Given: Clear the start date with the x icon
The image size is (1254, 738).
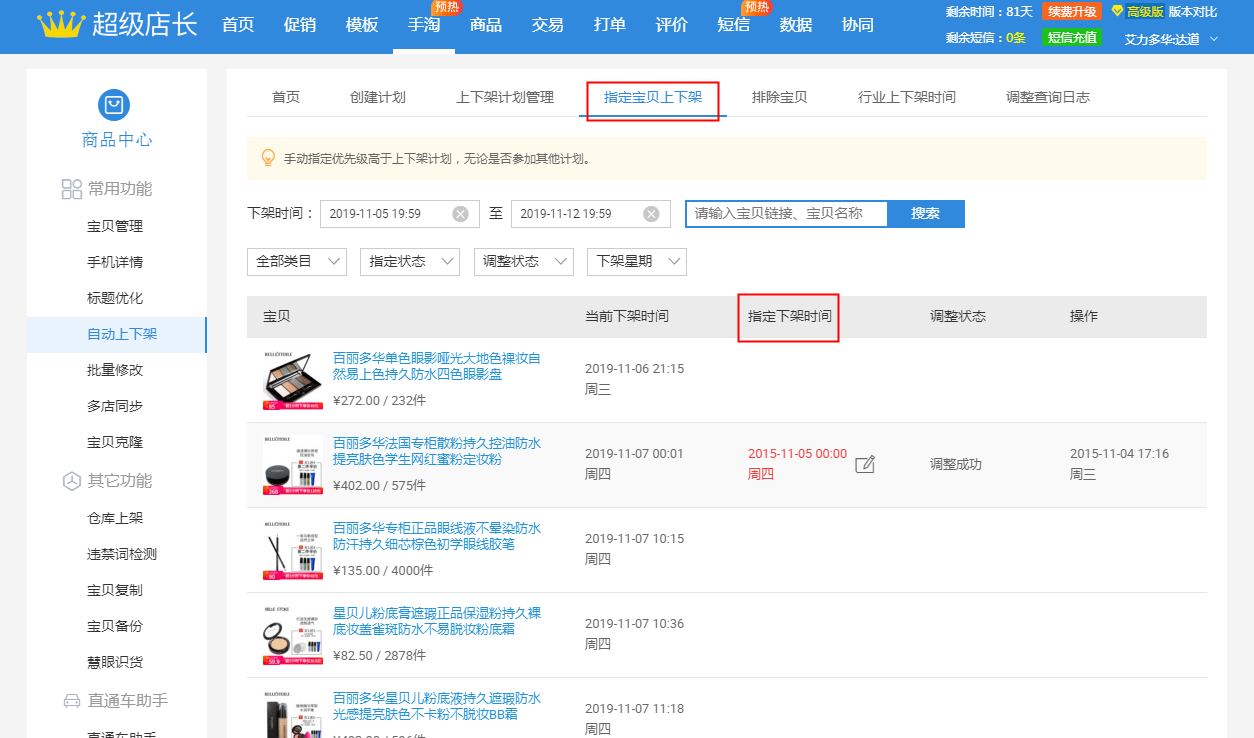Looking at the screenshot, I should point(460,214).
